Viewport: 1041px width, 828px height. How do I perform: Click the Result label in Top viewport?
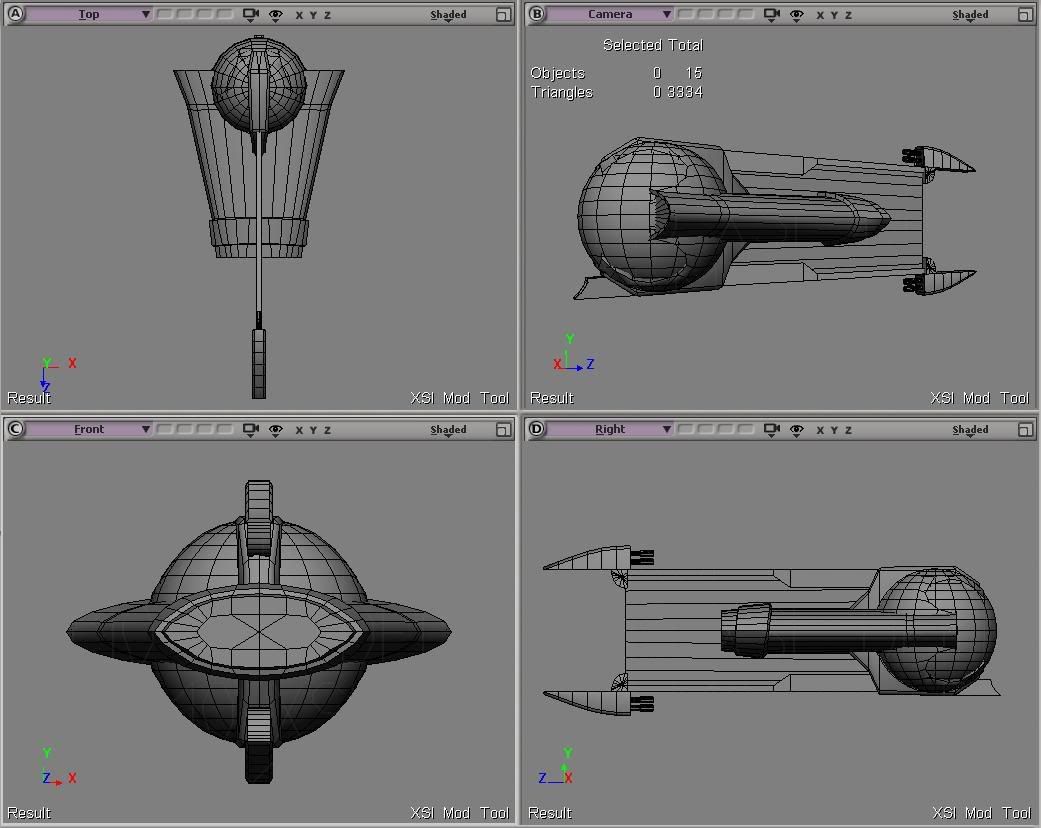29,398
